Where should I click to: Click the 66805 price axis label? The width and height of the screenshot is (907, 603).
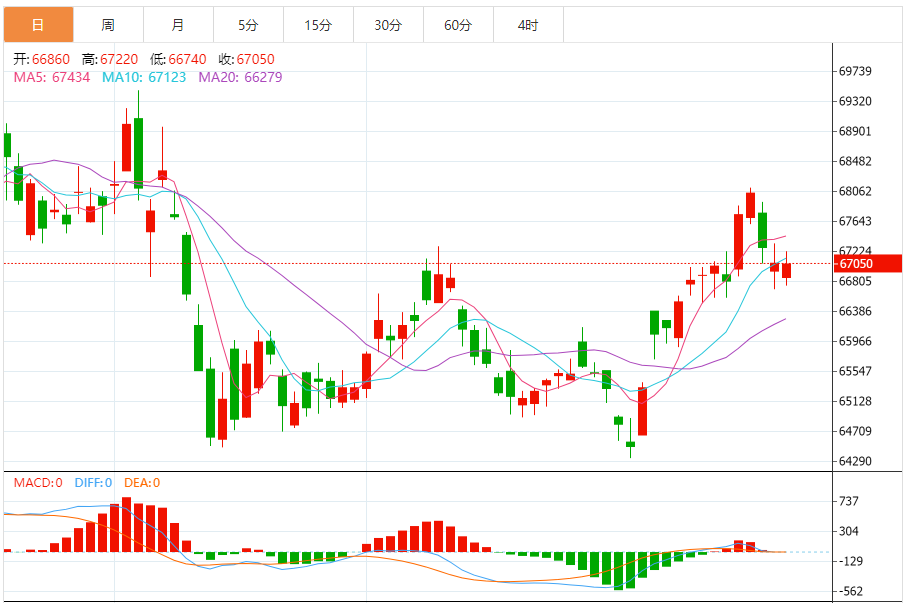click(855, 281)
